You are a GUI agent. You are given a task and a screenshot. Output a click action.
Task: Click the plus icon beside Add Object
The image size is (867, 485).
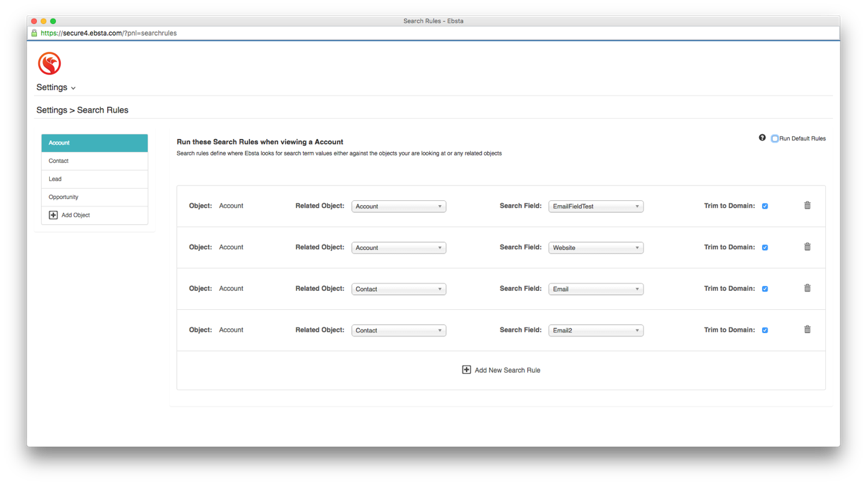[x=53, y=215]
